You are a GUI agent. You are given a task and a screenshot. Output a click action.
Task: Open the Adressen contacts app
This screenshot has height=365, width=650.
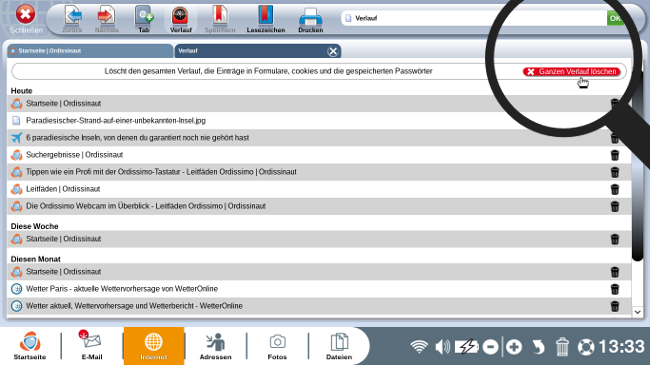click(x=216, y=346)
